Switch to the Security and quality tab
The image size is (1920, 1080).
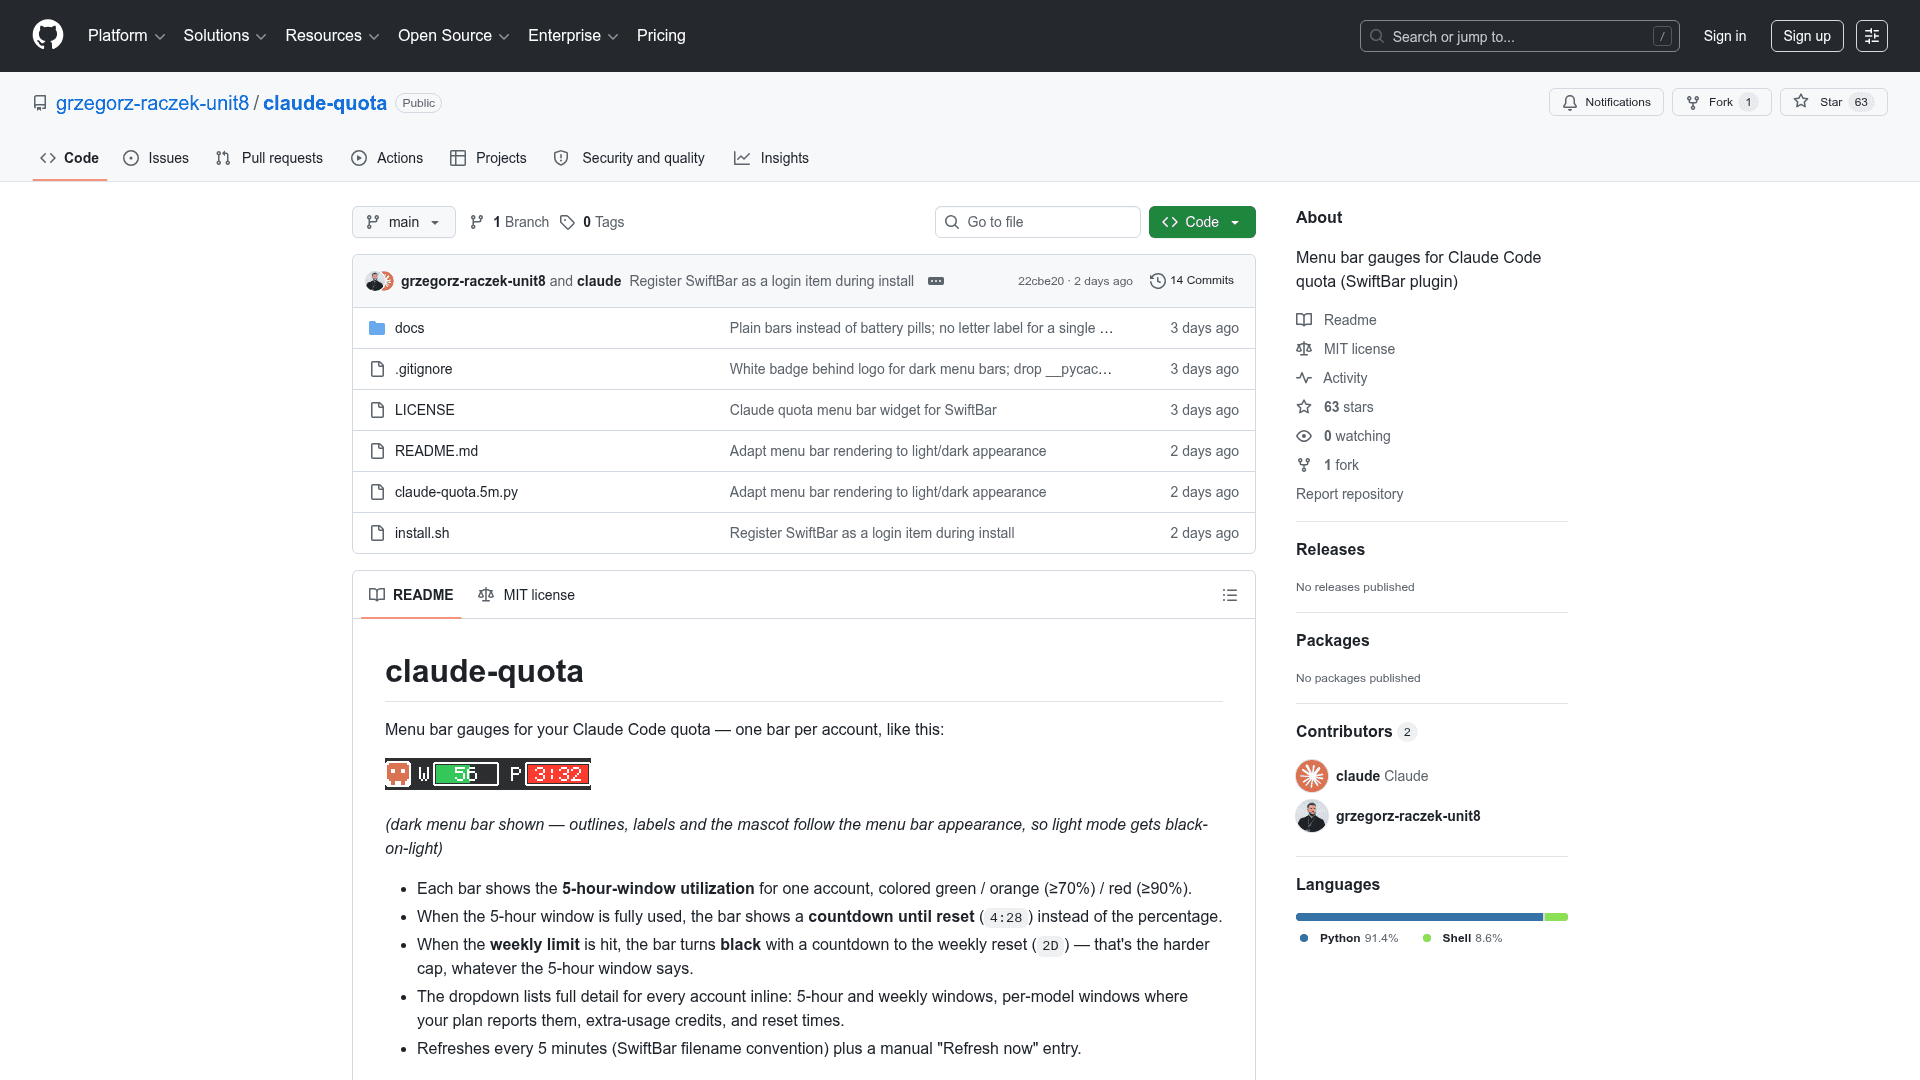[x=629, y=158]
